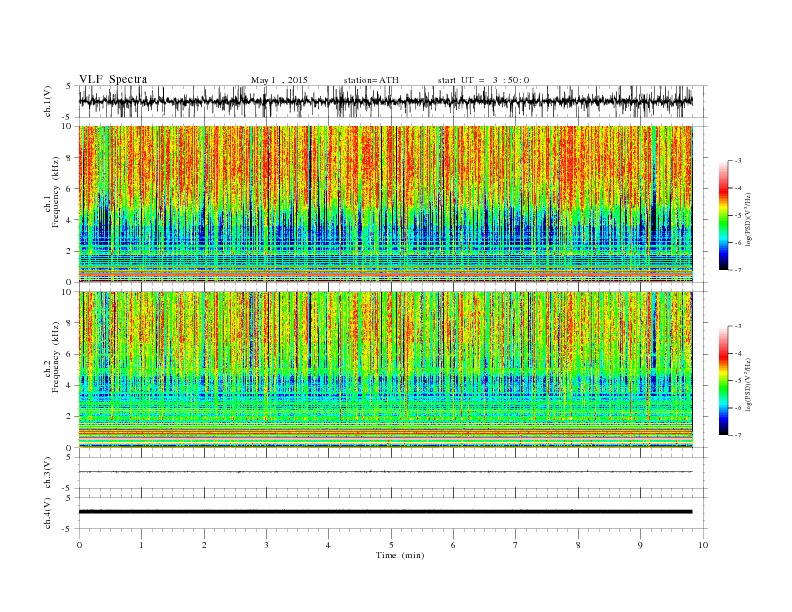792x612 pixels.
Task: Click the "Time (min)" x-axis label
Action: click(400, 555)
